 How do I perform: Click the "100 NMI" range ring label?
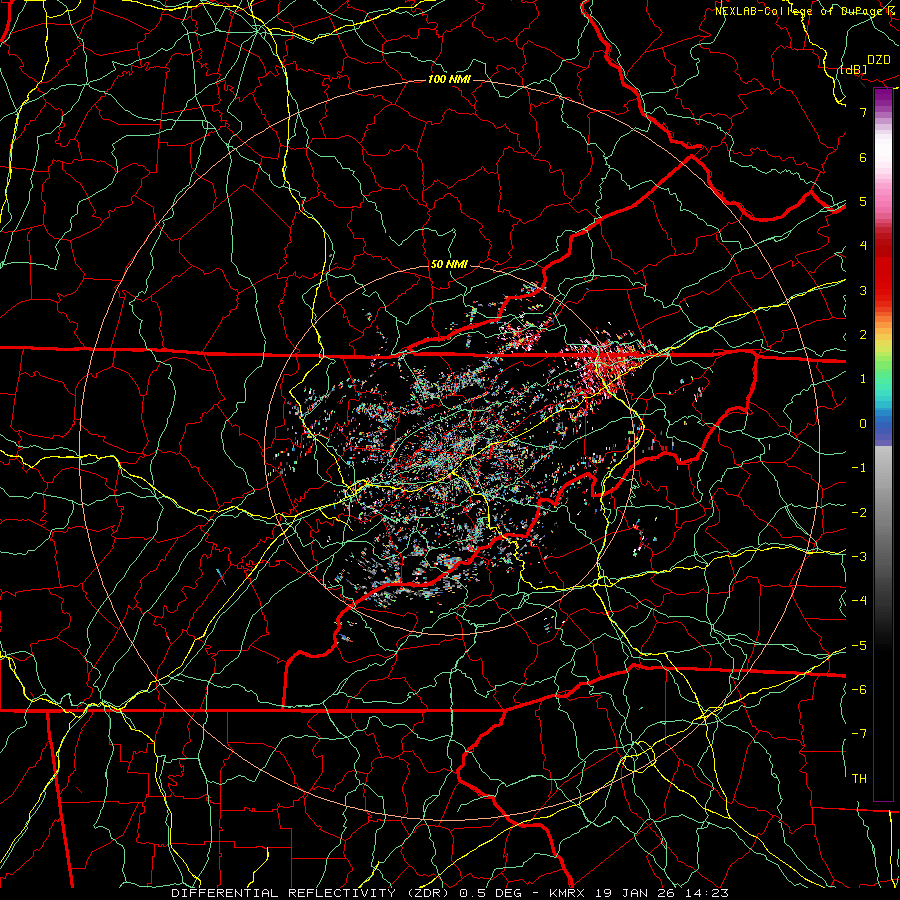click(x=449, y=79)
